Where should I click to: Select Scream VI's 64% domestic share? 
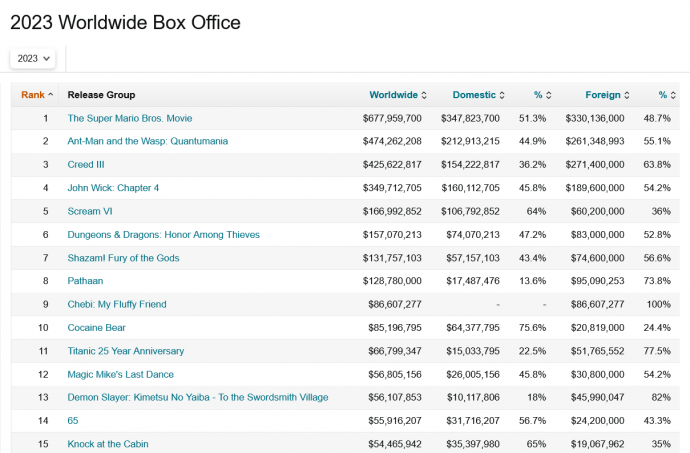[x=536, y=211]
